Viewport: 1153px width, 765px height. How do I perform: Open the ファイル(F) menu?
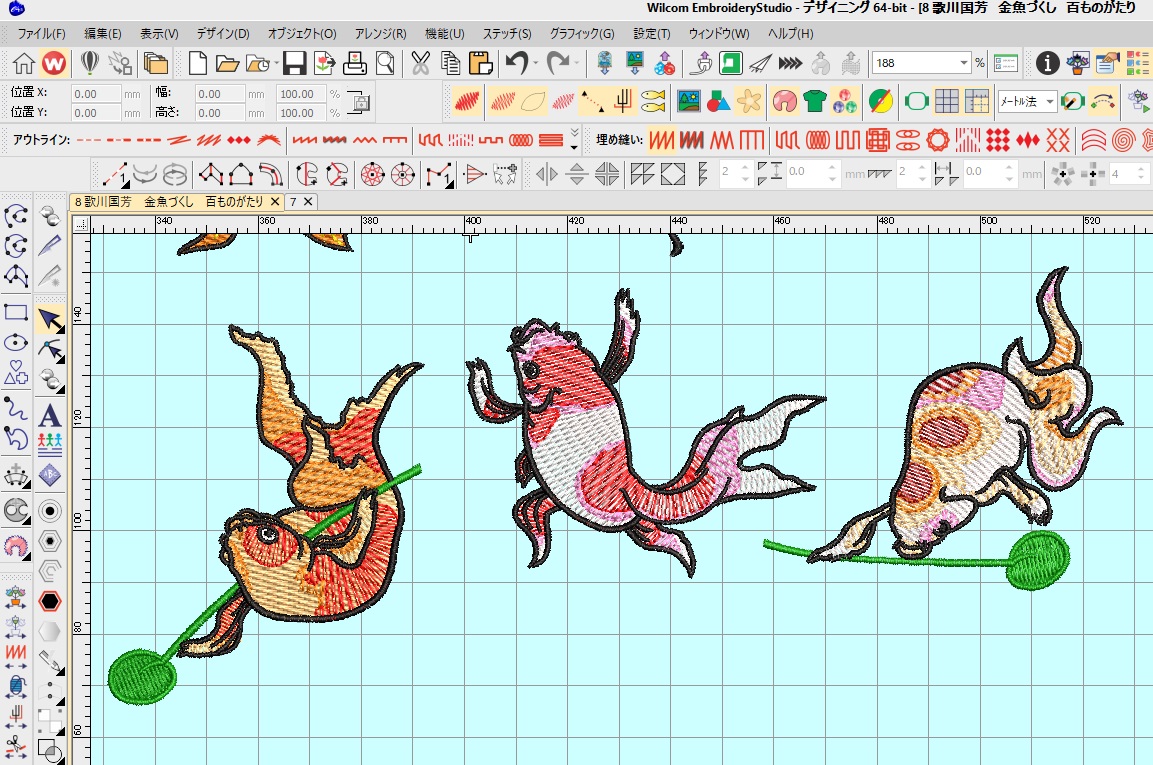41,33
